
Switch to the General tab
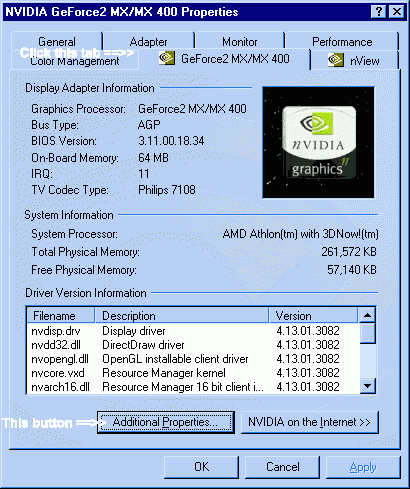(57, 41)
